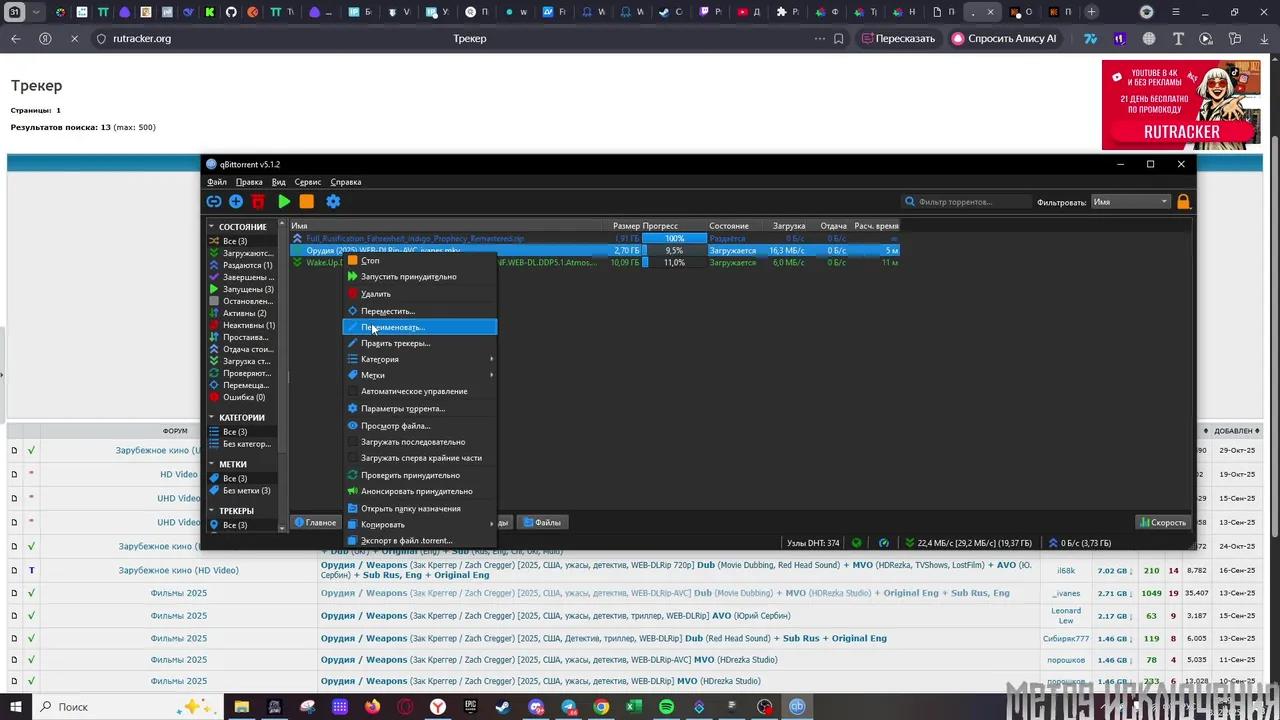Screen dimensions: 1280x720
Task: Toggle 'Загружать последовательно' checkbox
Action: pyautogui.click(x=420, y=442)
